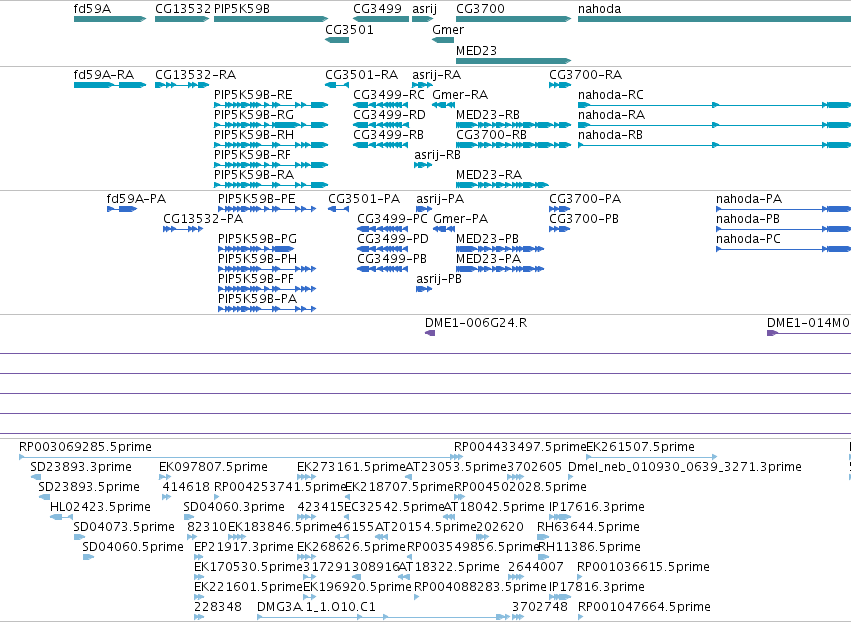Select protein CG3501-PA
Viewport: 851px width, 622px height.
pyautogui.click(x=364, y=199)
